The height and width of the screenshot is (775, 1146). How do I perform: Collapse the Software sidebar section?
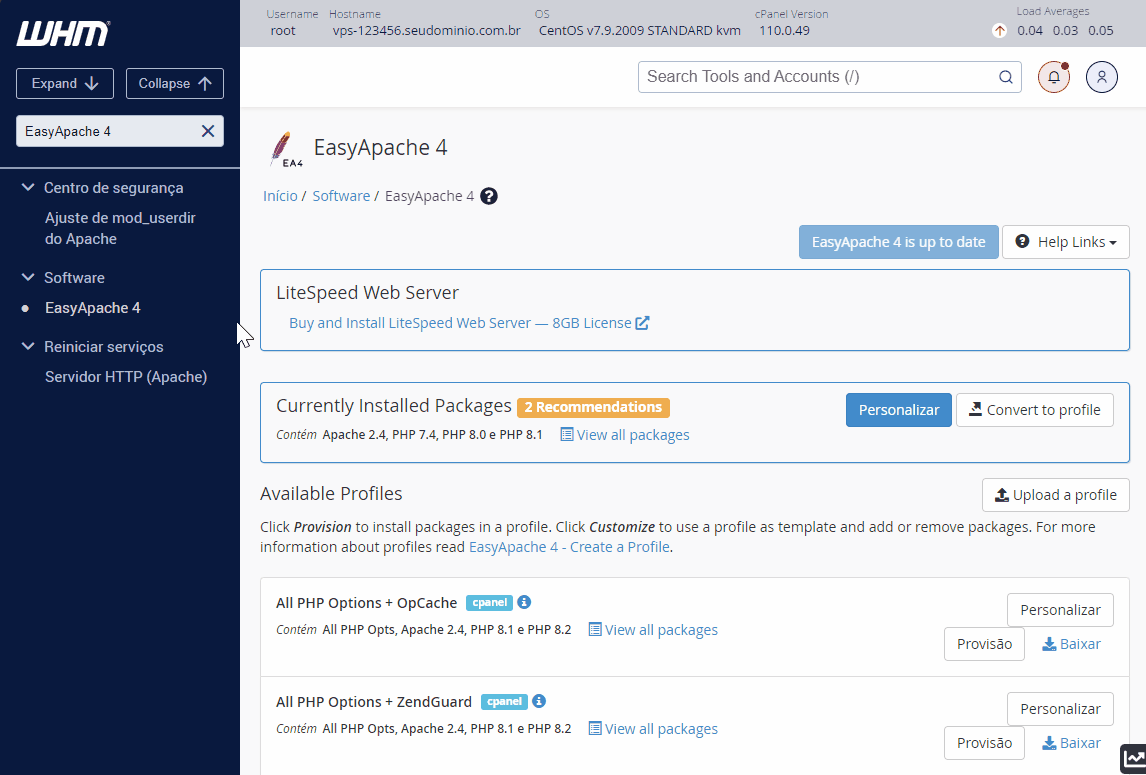pyautogui.click(x=28, y=277)
